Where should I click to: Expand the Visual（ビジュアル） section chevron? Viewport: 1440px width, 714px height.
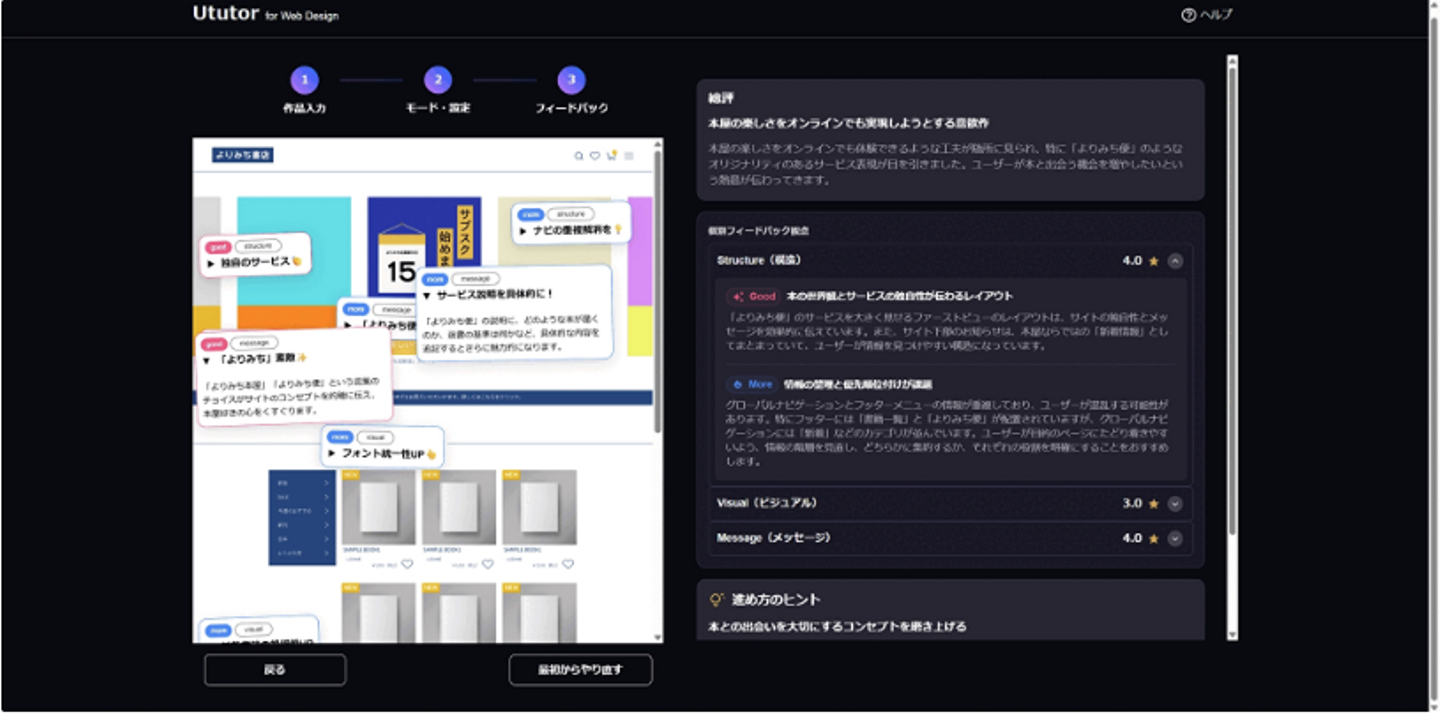click(x=1175, y=504)
